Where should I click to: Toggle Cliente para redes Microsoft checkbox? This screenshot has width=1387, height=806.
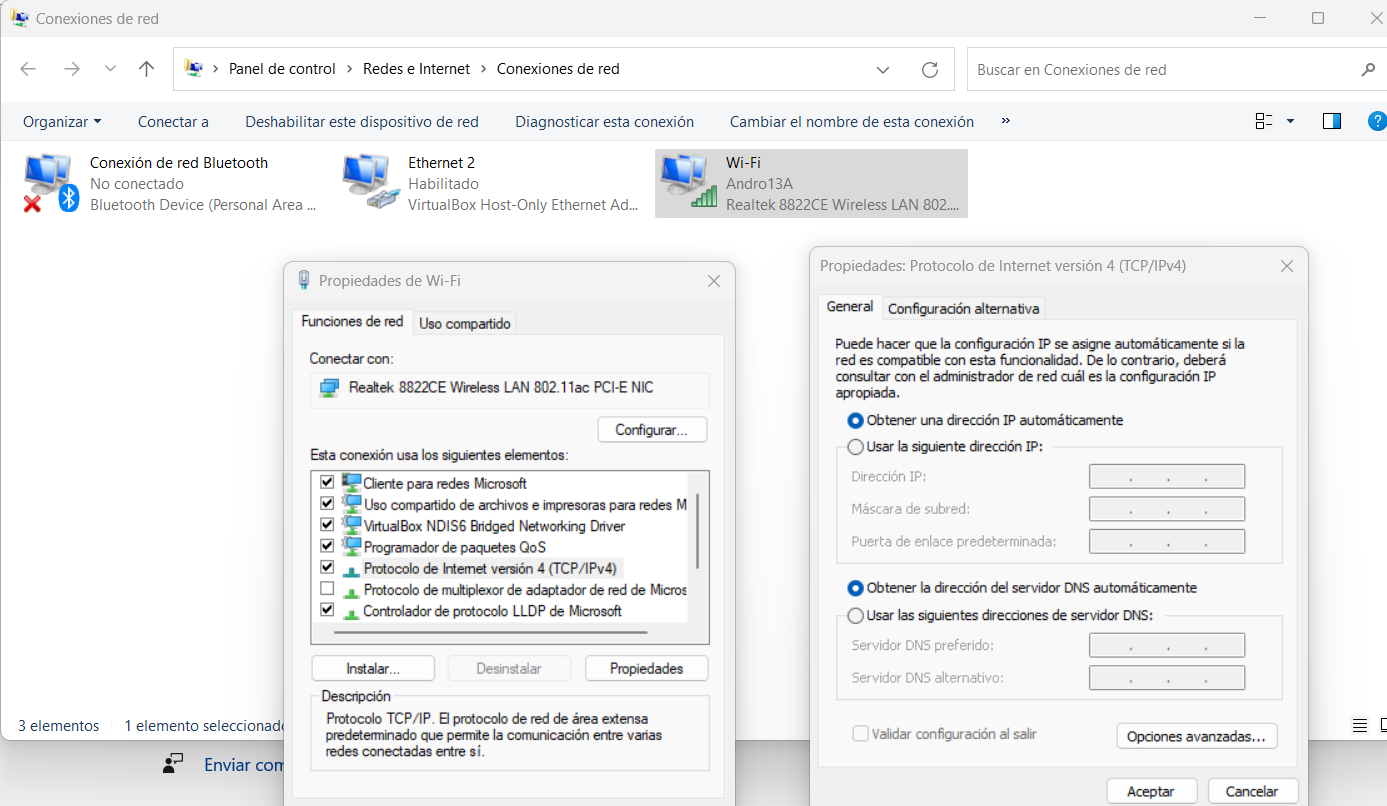[x=326, y=482]
